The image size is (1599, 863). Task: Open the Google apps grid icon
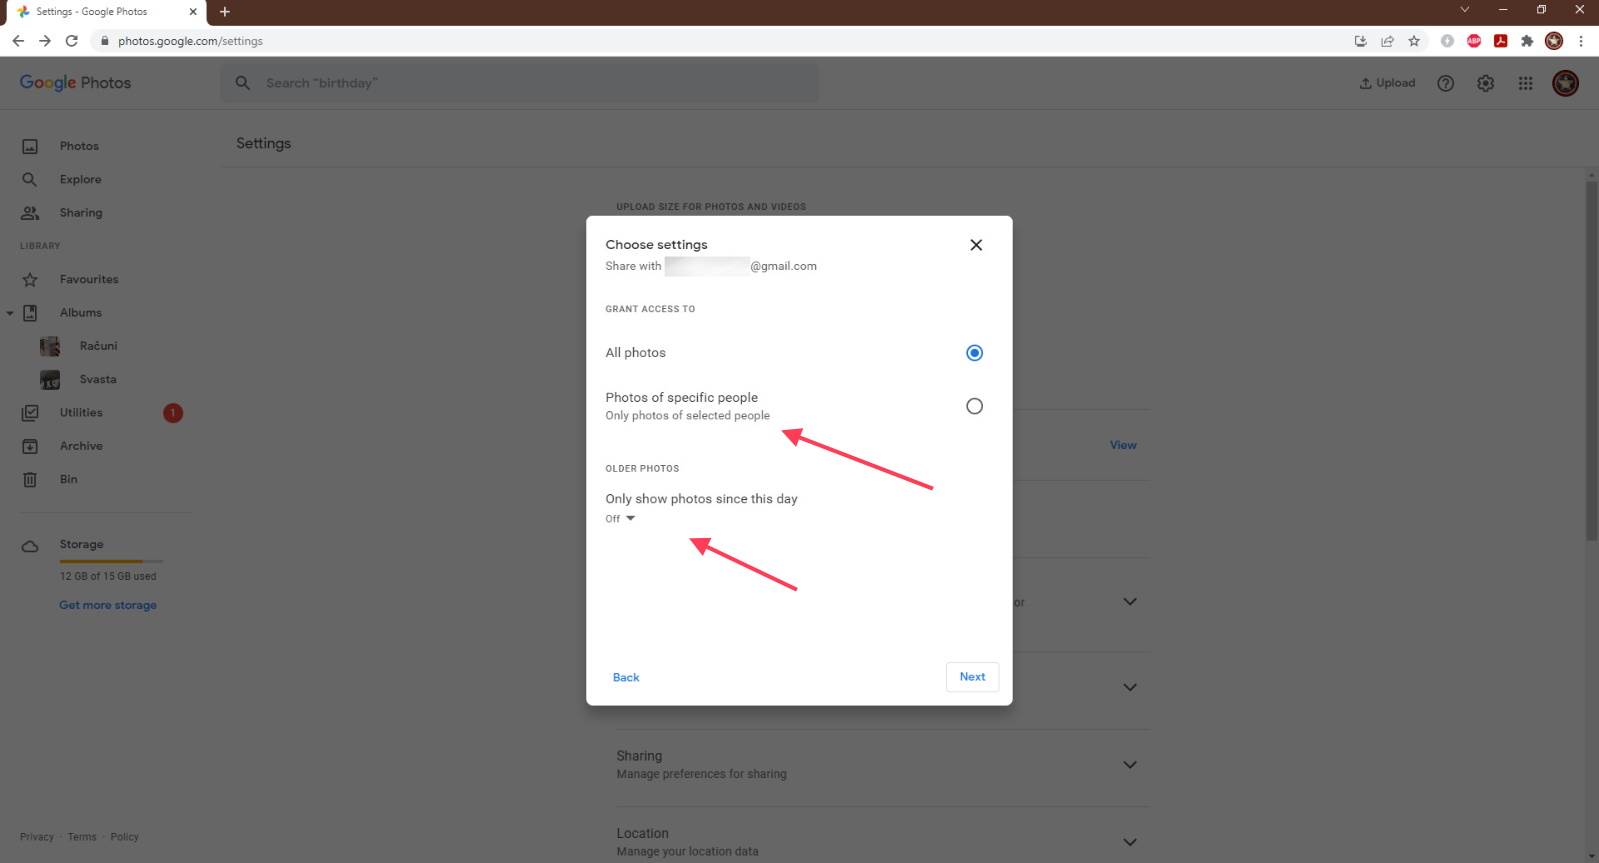tap(1525, 83)
